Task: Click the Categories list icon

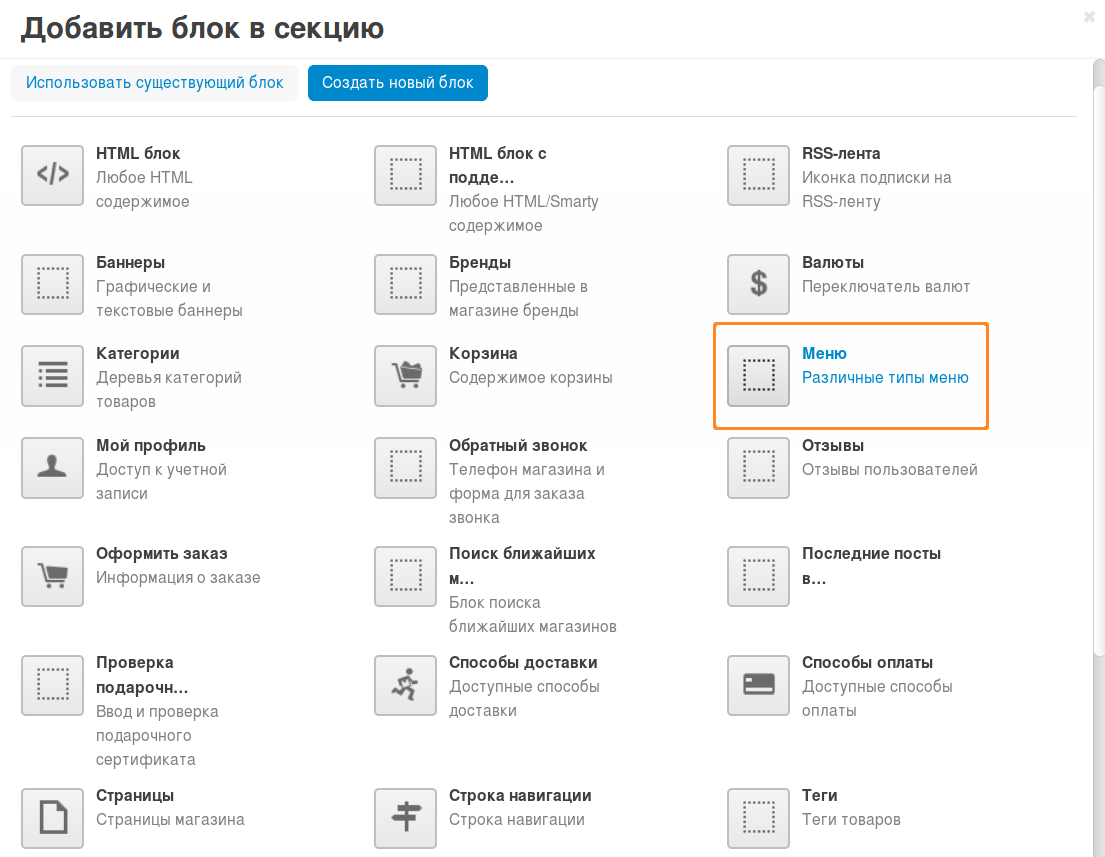Action: pos(52,376)
